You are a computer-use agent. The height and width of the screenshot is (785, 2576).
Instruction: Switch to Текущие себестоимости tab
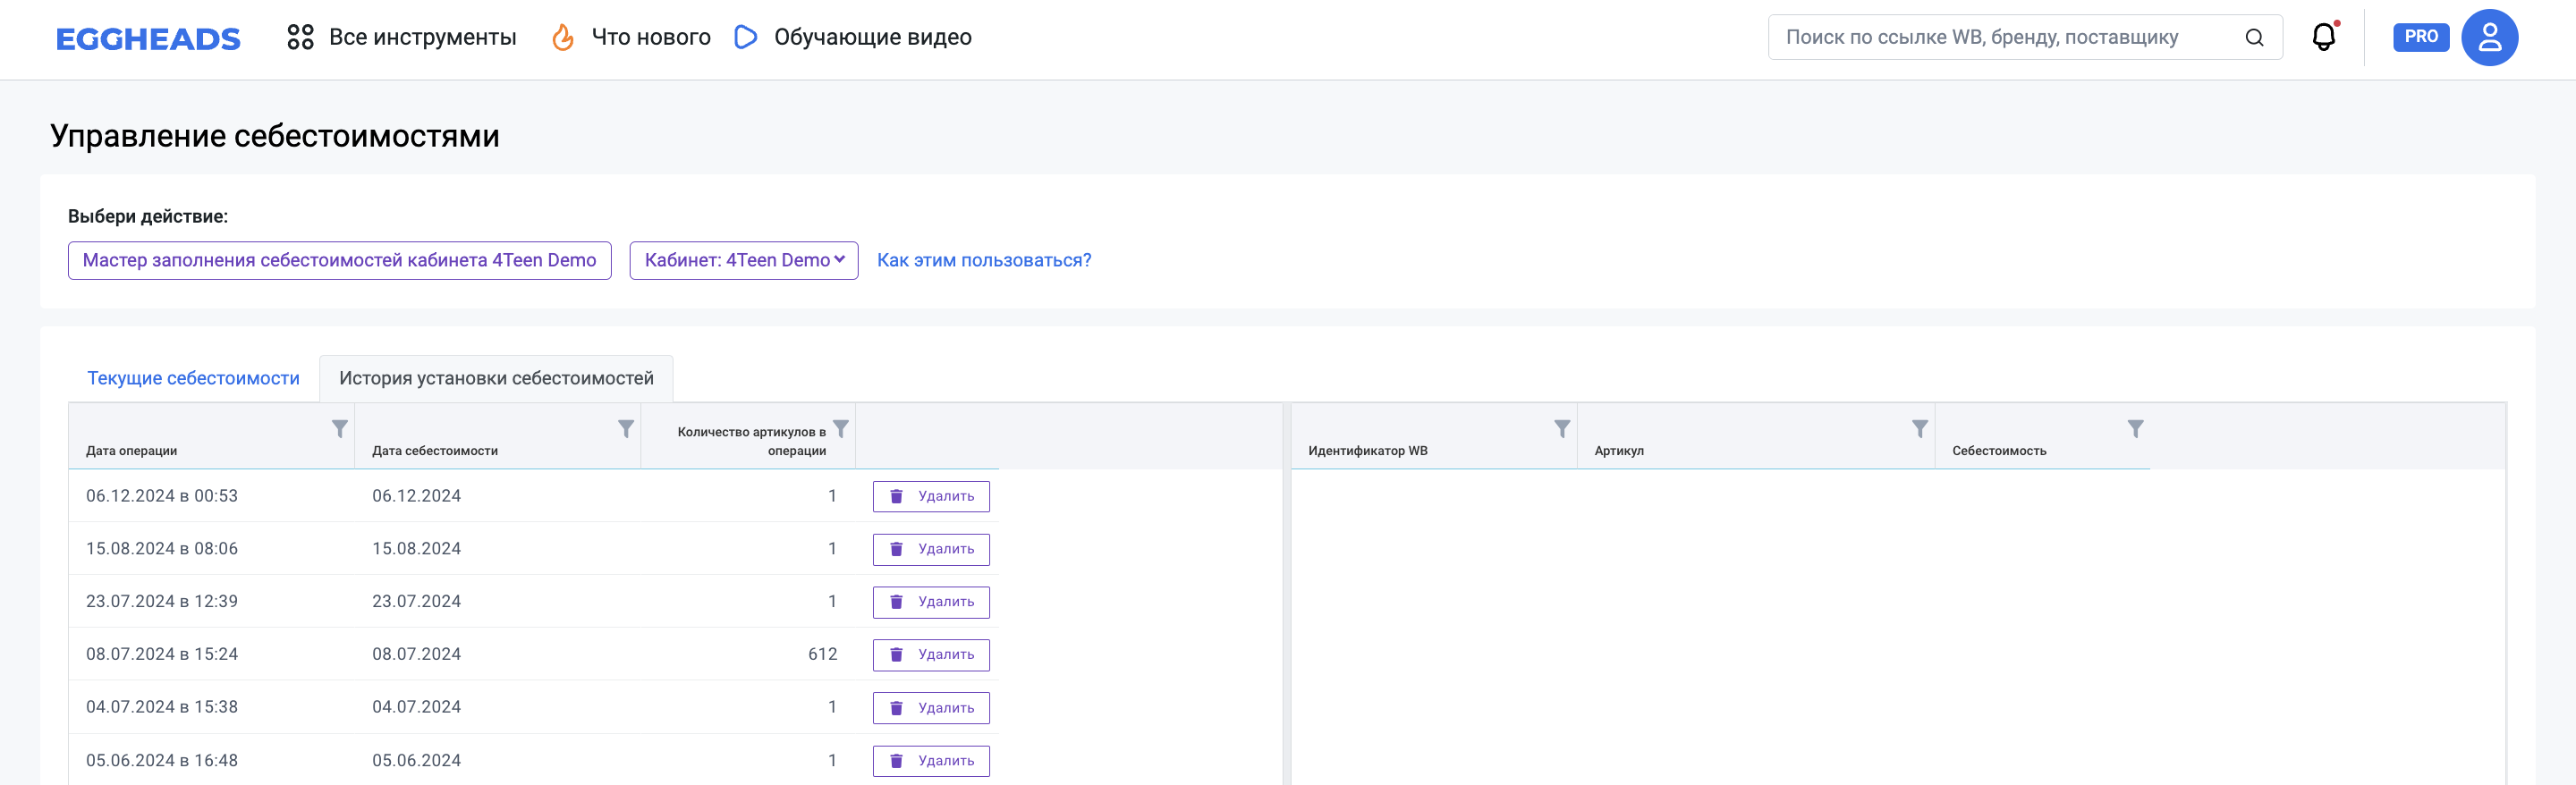coord(193,378)
